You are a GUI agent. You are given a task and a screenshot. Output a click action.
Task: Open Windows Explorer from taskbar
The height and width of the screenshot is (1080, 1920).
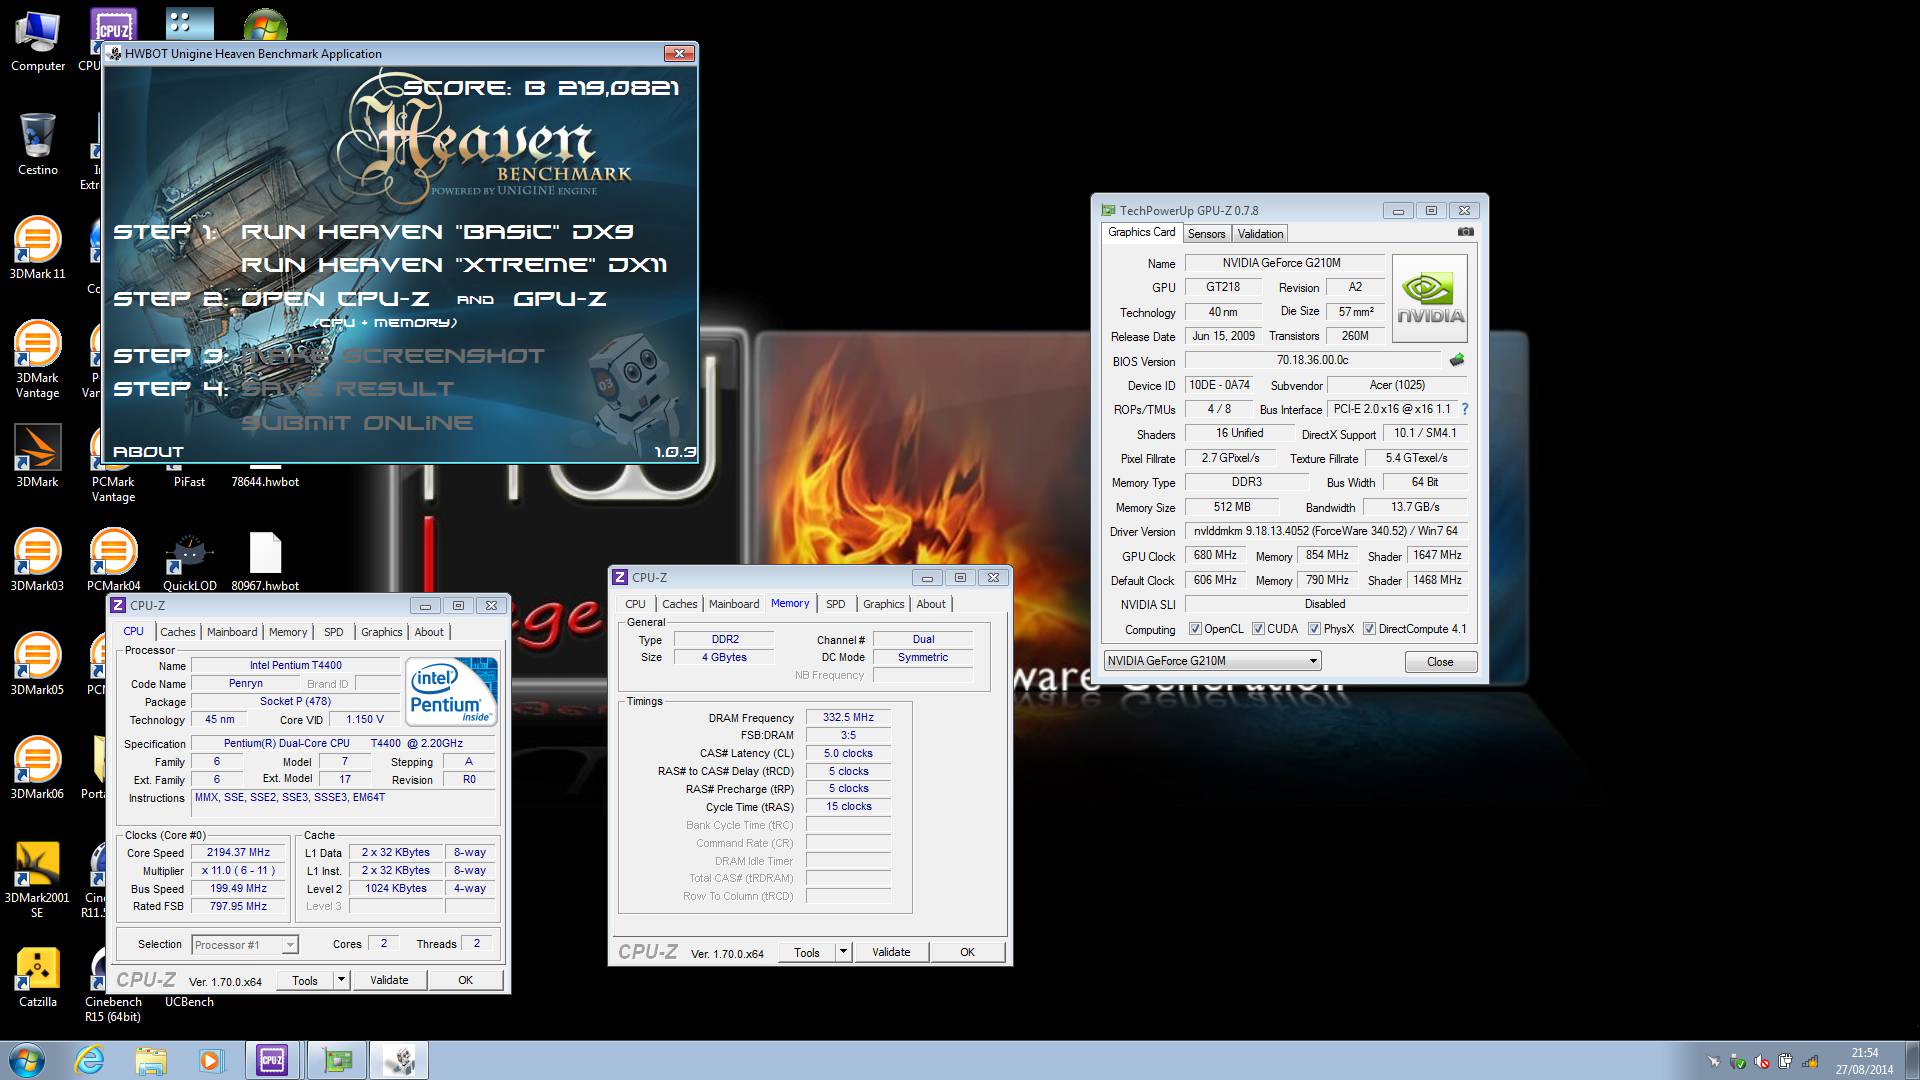(x=151, y=1060)
